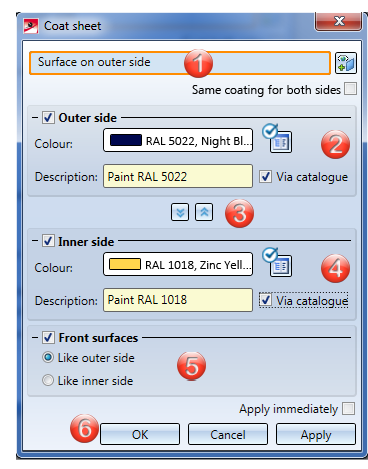Viewport: 368px width, 469px height.
Task: Confirm with the OK button
Action: point(140,434)
